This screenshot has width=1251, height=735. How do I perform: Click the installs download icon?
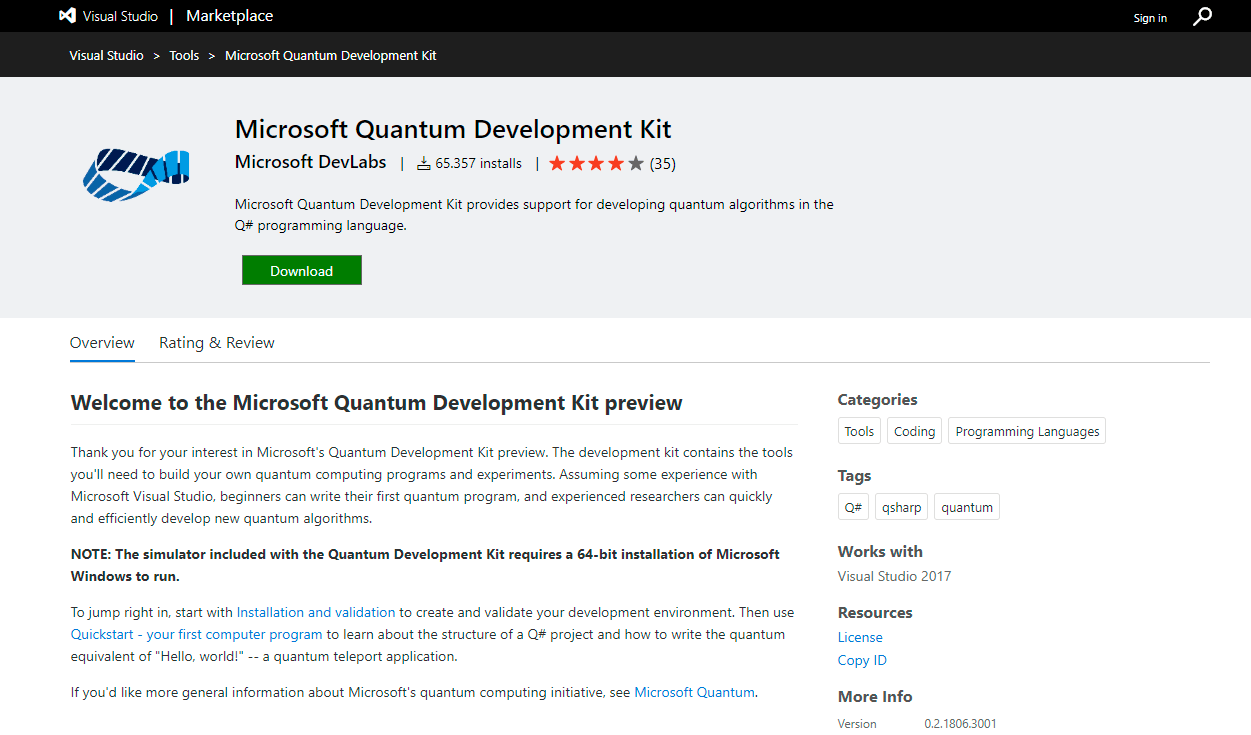(424, 163)
